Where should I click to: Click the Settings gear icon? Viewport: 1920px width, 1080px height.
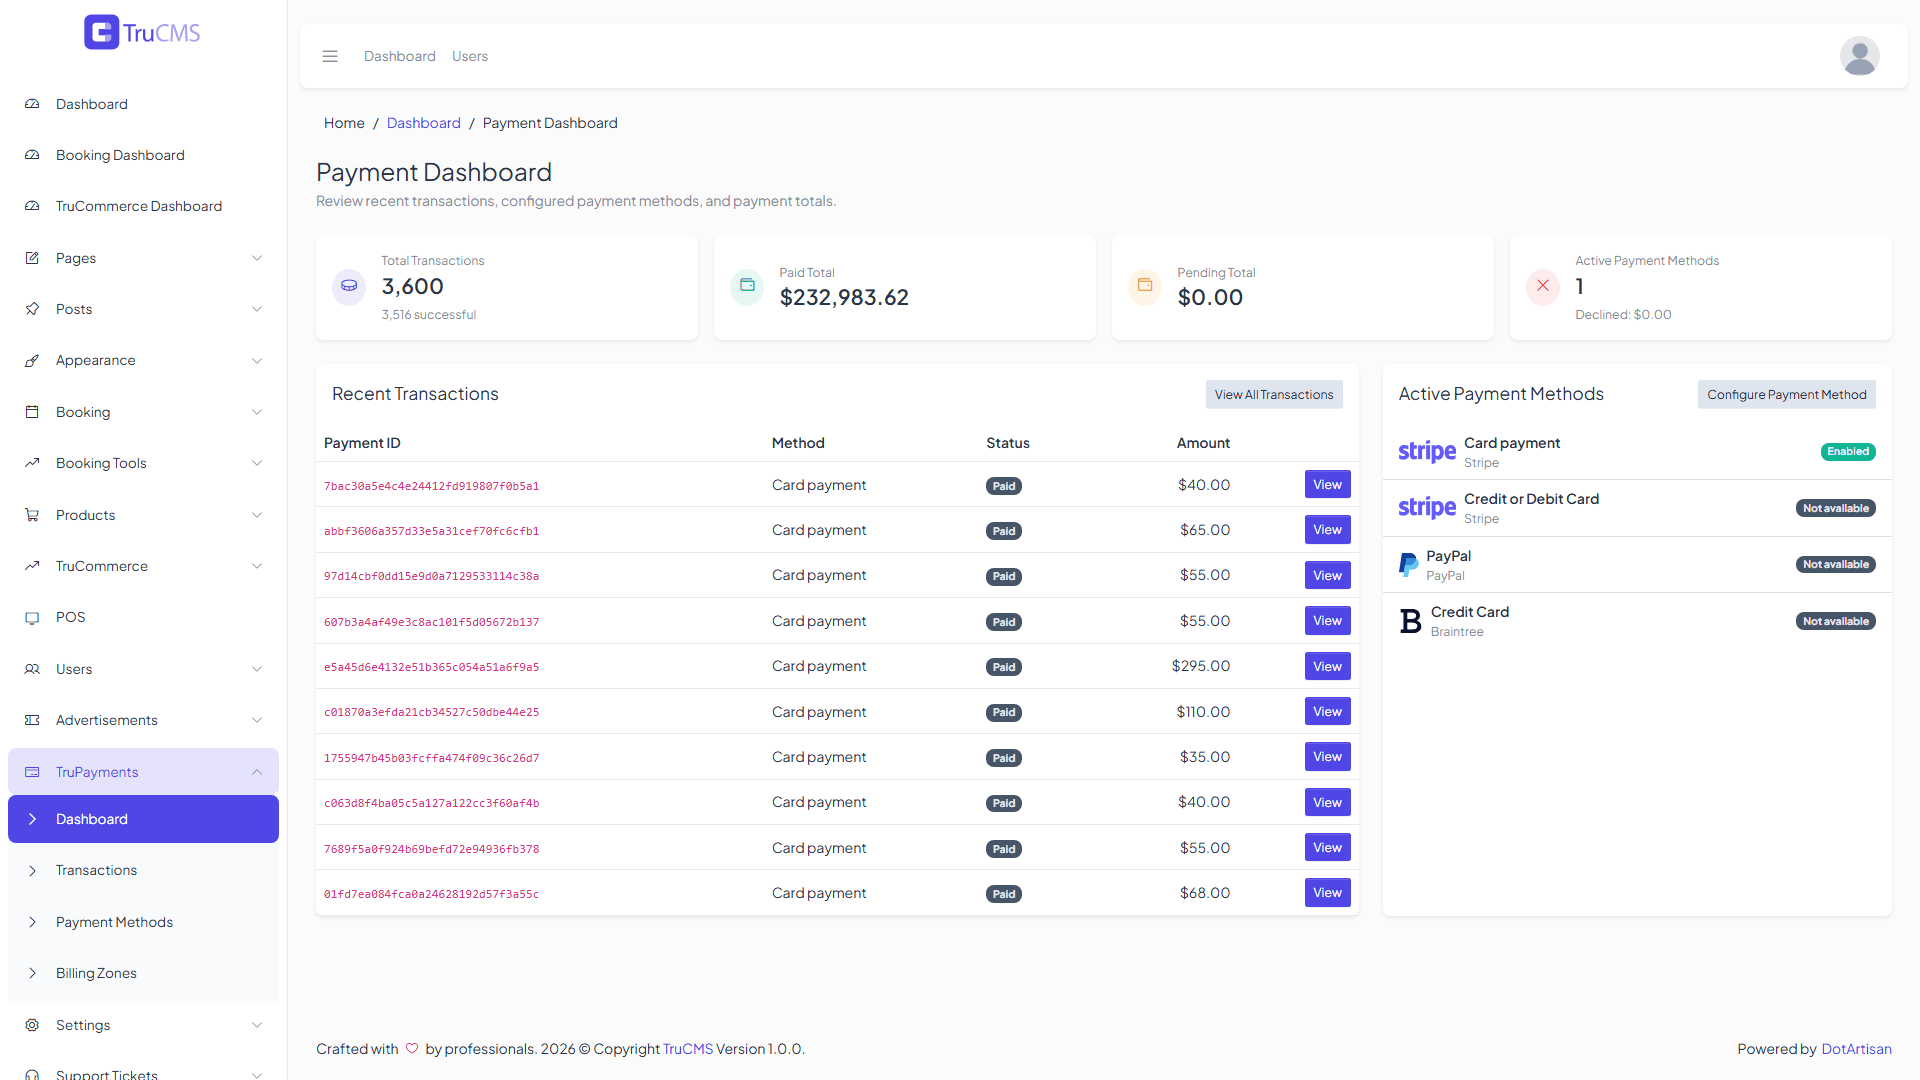[x=32, y=1025]
